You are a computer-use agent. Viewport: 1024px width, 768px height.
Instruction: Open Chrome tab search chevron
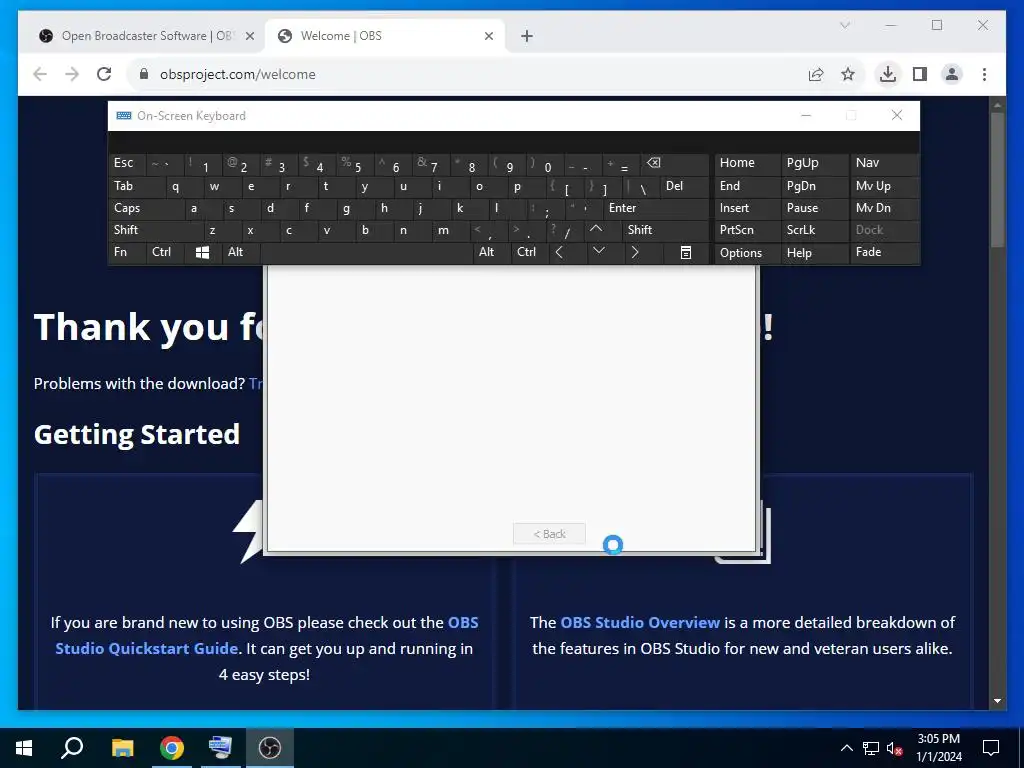tap(844, 25)
